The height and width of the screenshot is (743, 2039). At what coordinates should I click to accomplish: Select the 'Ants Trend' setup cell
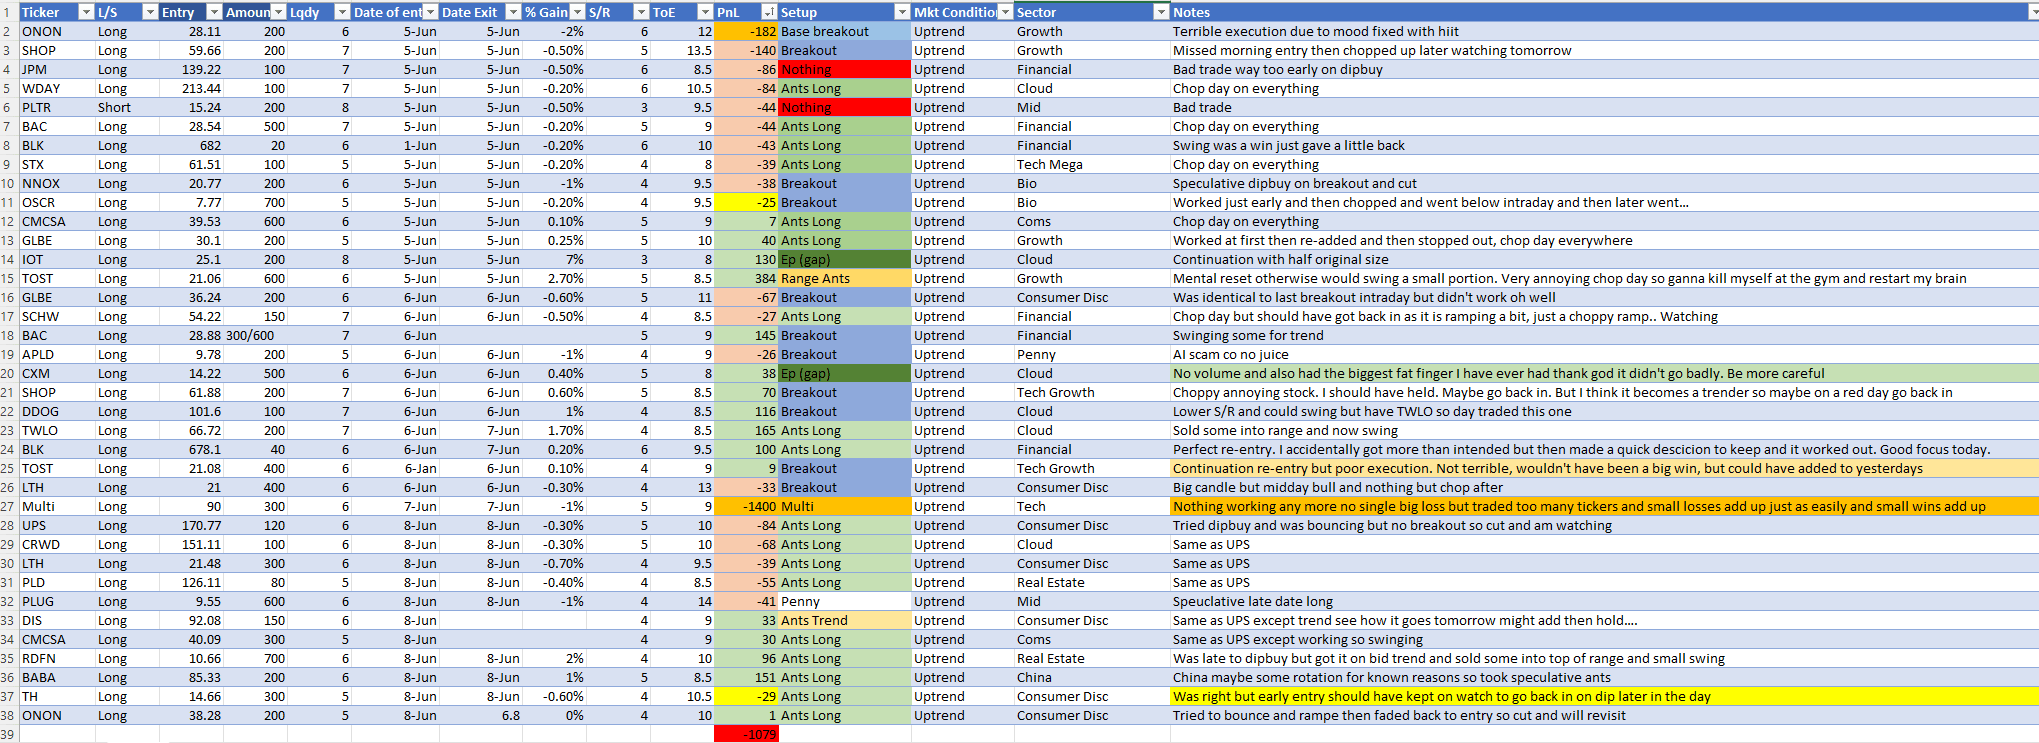(x=845, y=620)
